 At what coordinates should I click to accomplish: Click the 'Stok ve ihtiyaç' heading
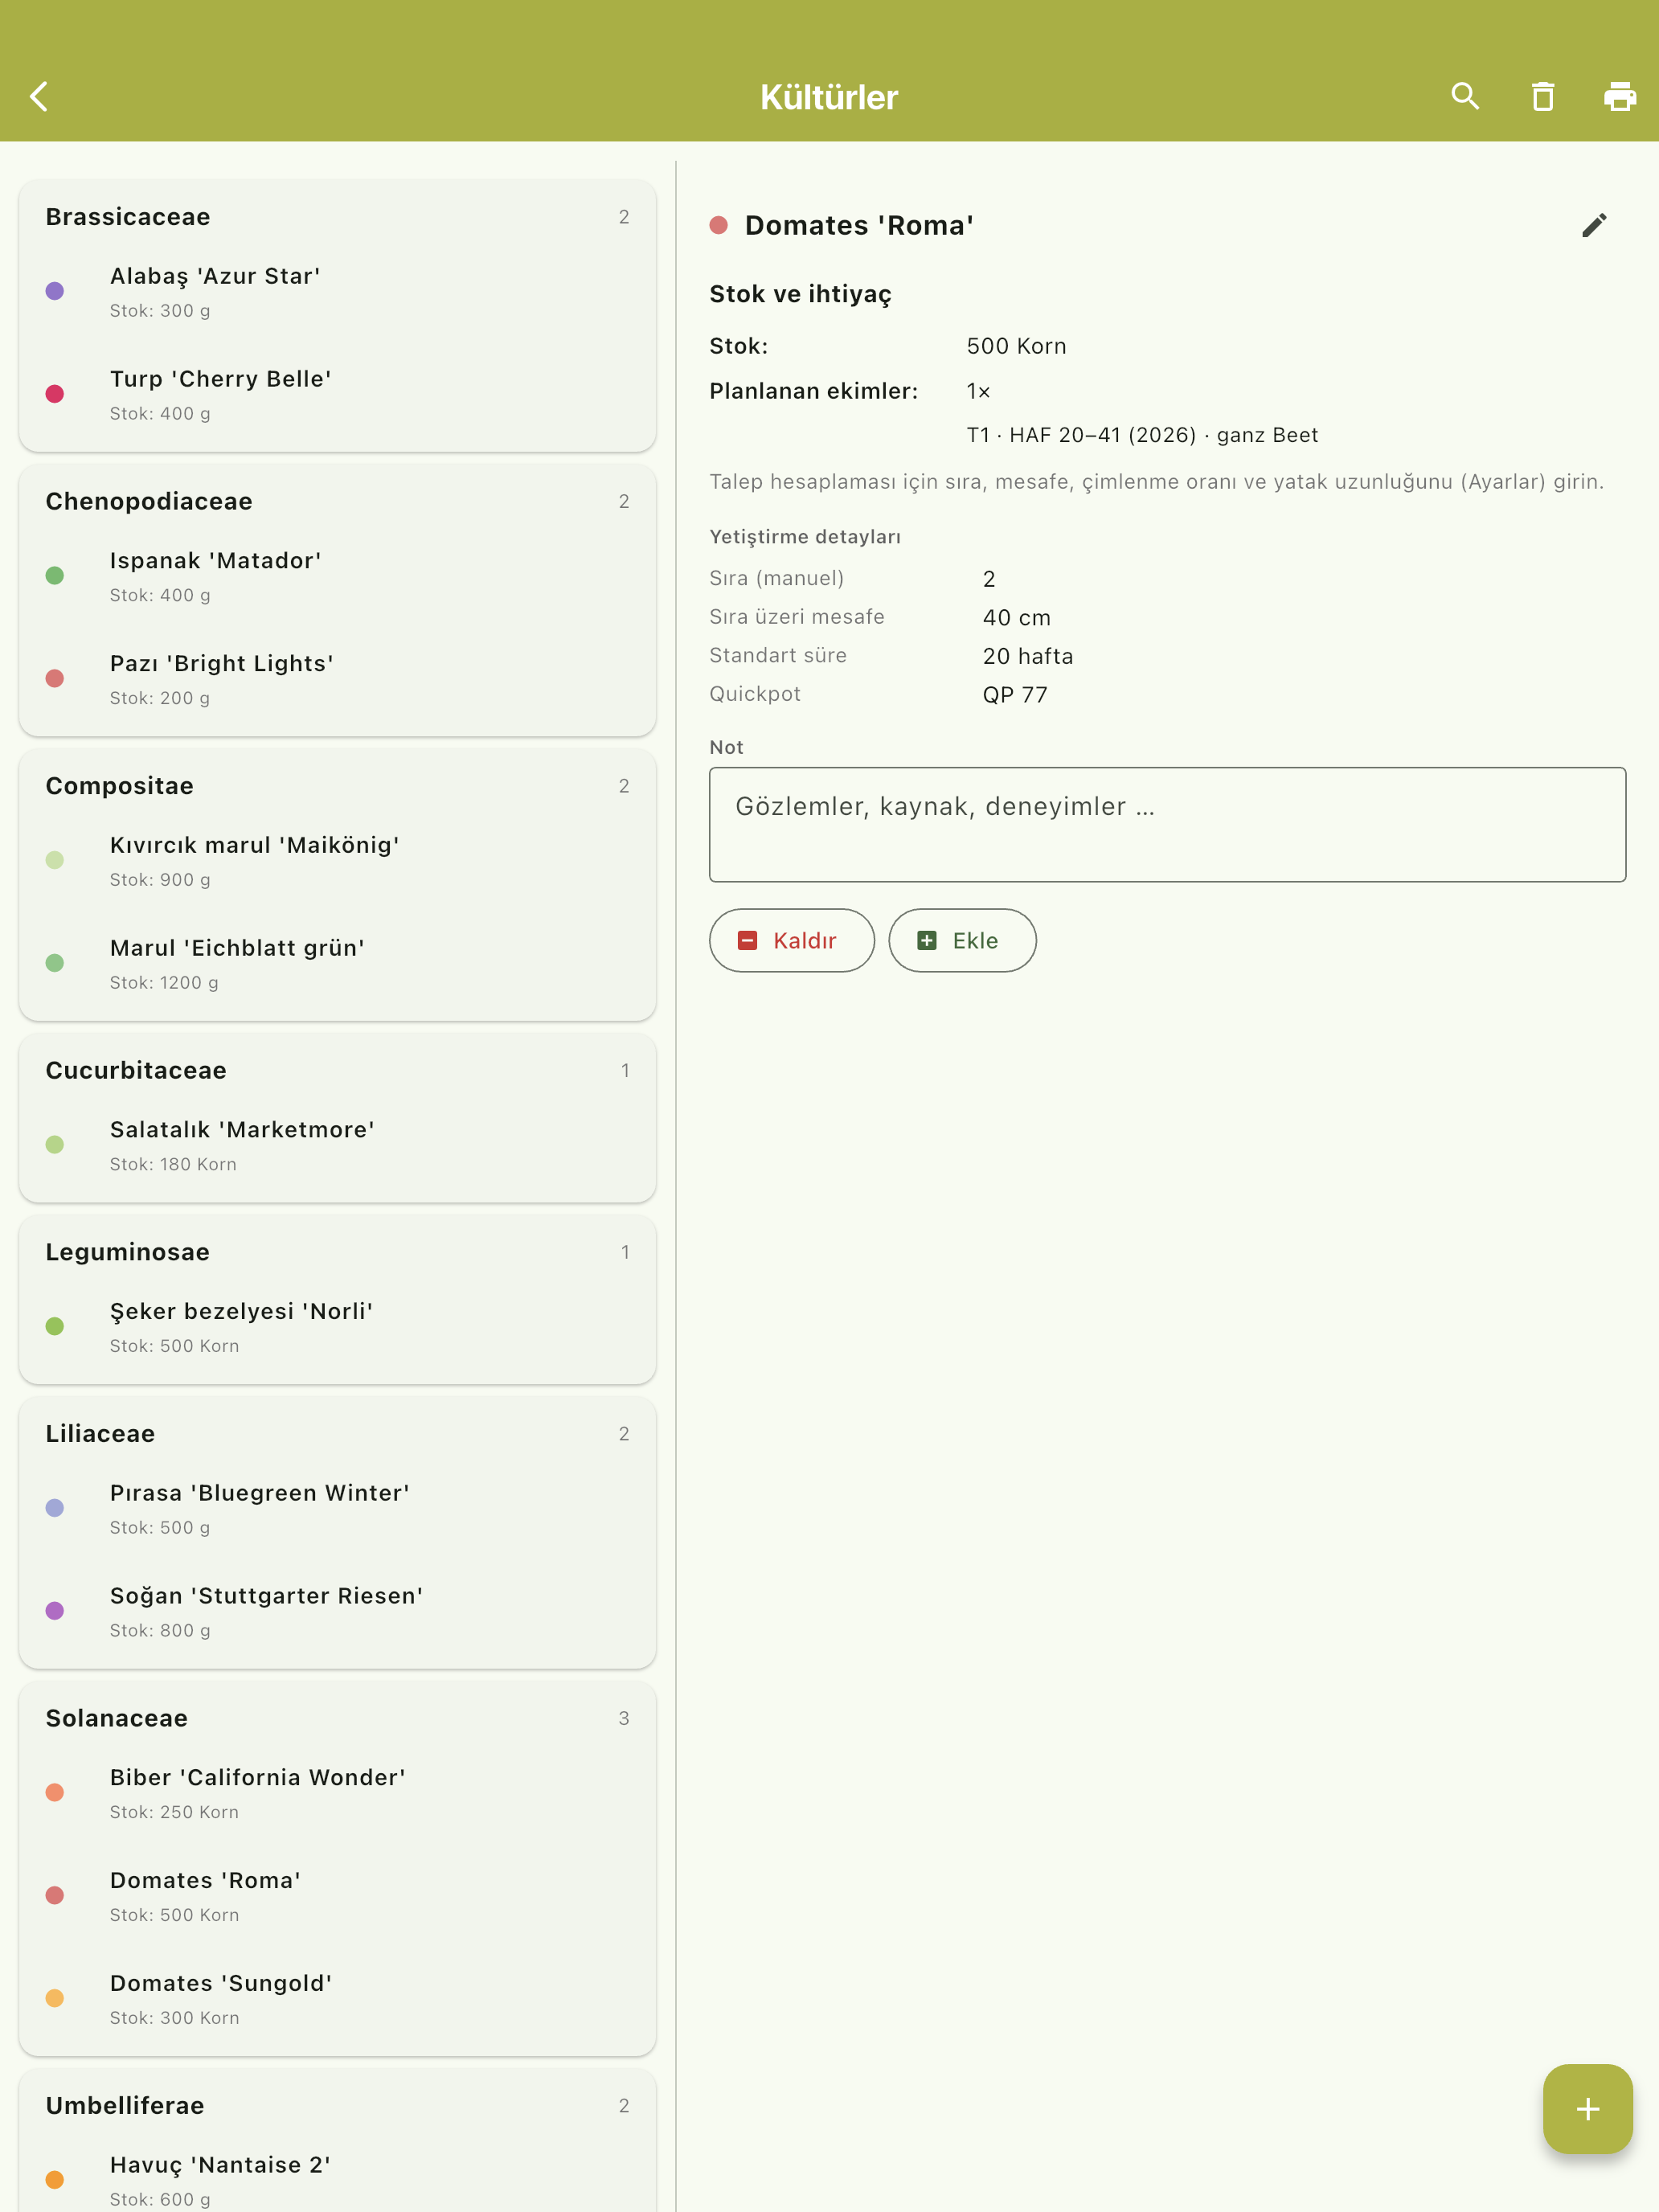(x=800, y=294)
